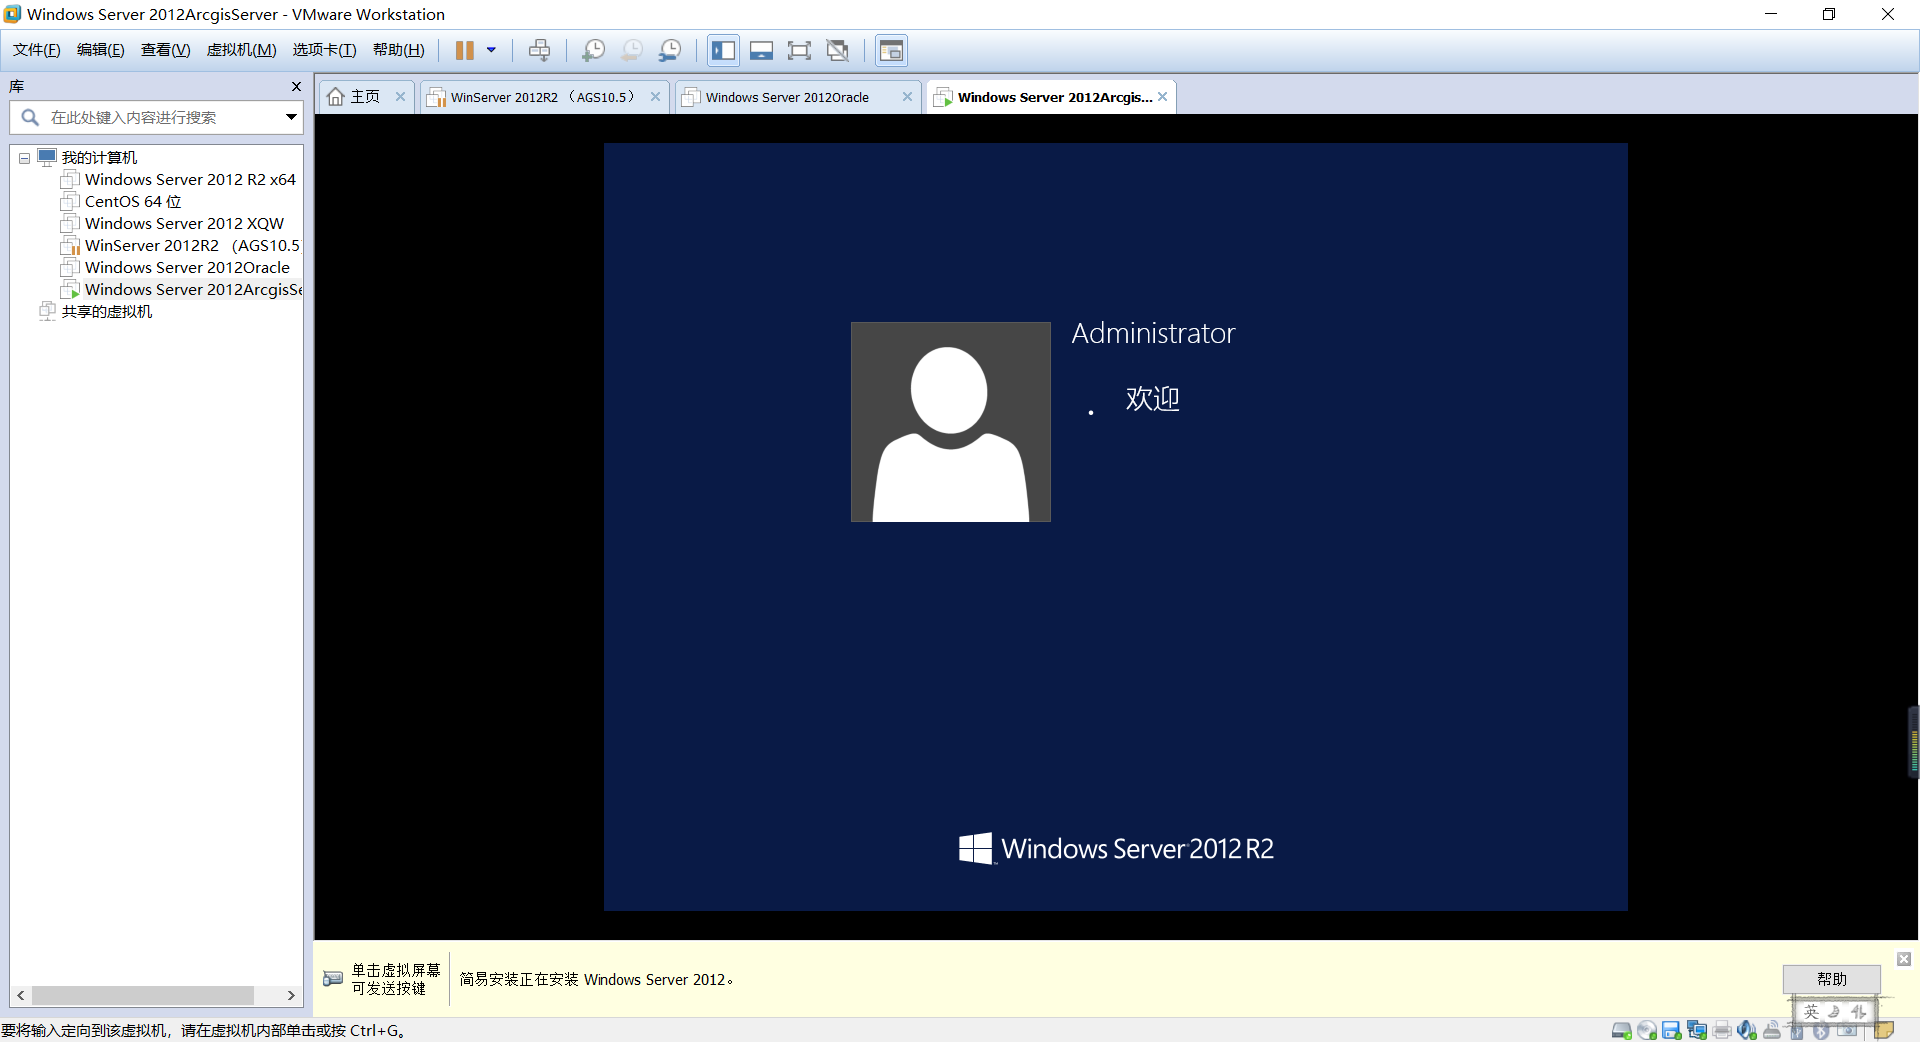Open the 选项卡(T) menu

click(x=325, y=50)
